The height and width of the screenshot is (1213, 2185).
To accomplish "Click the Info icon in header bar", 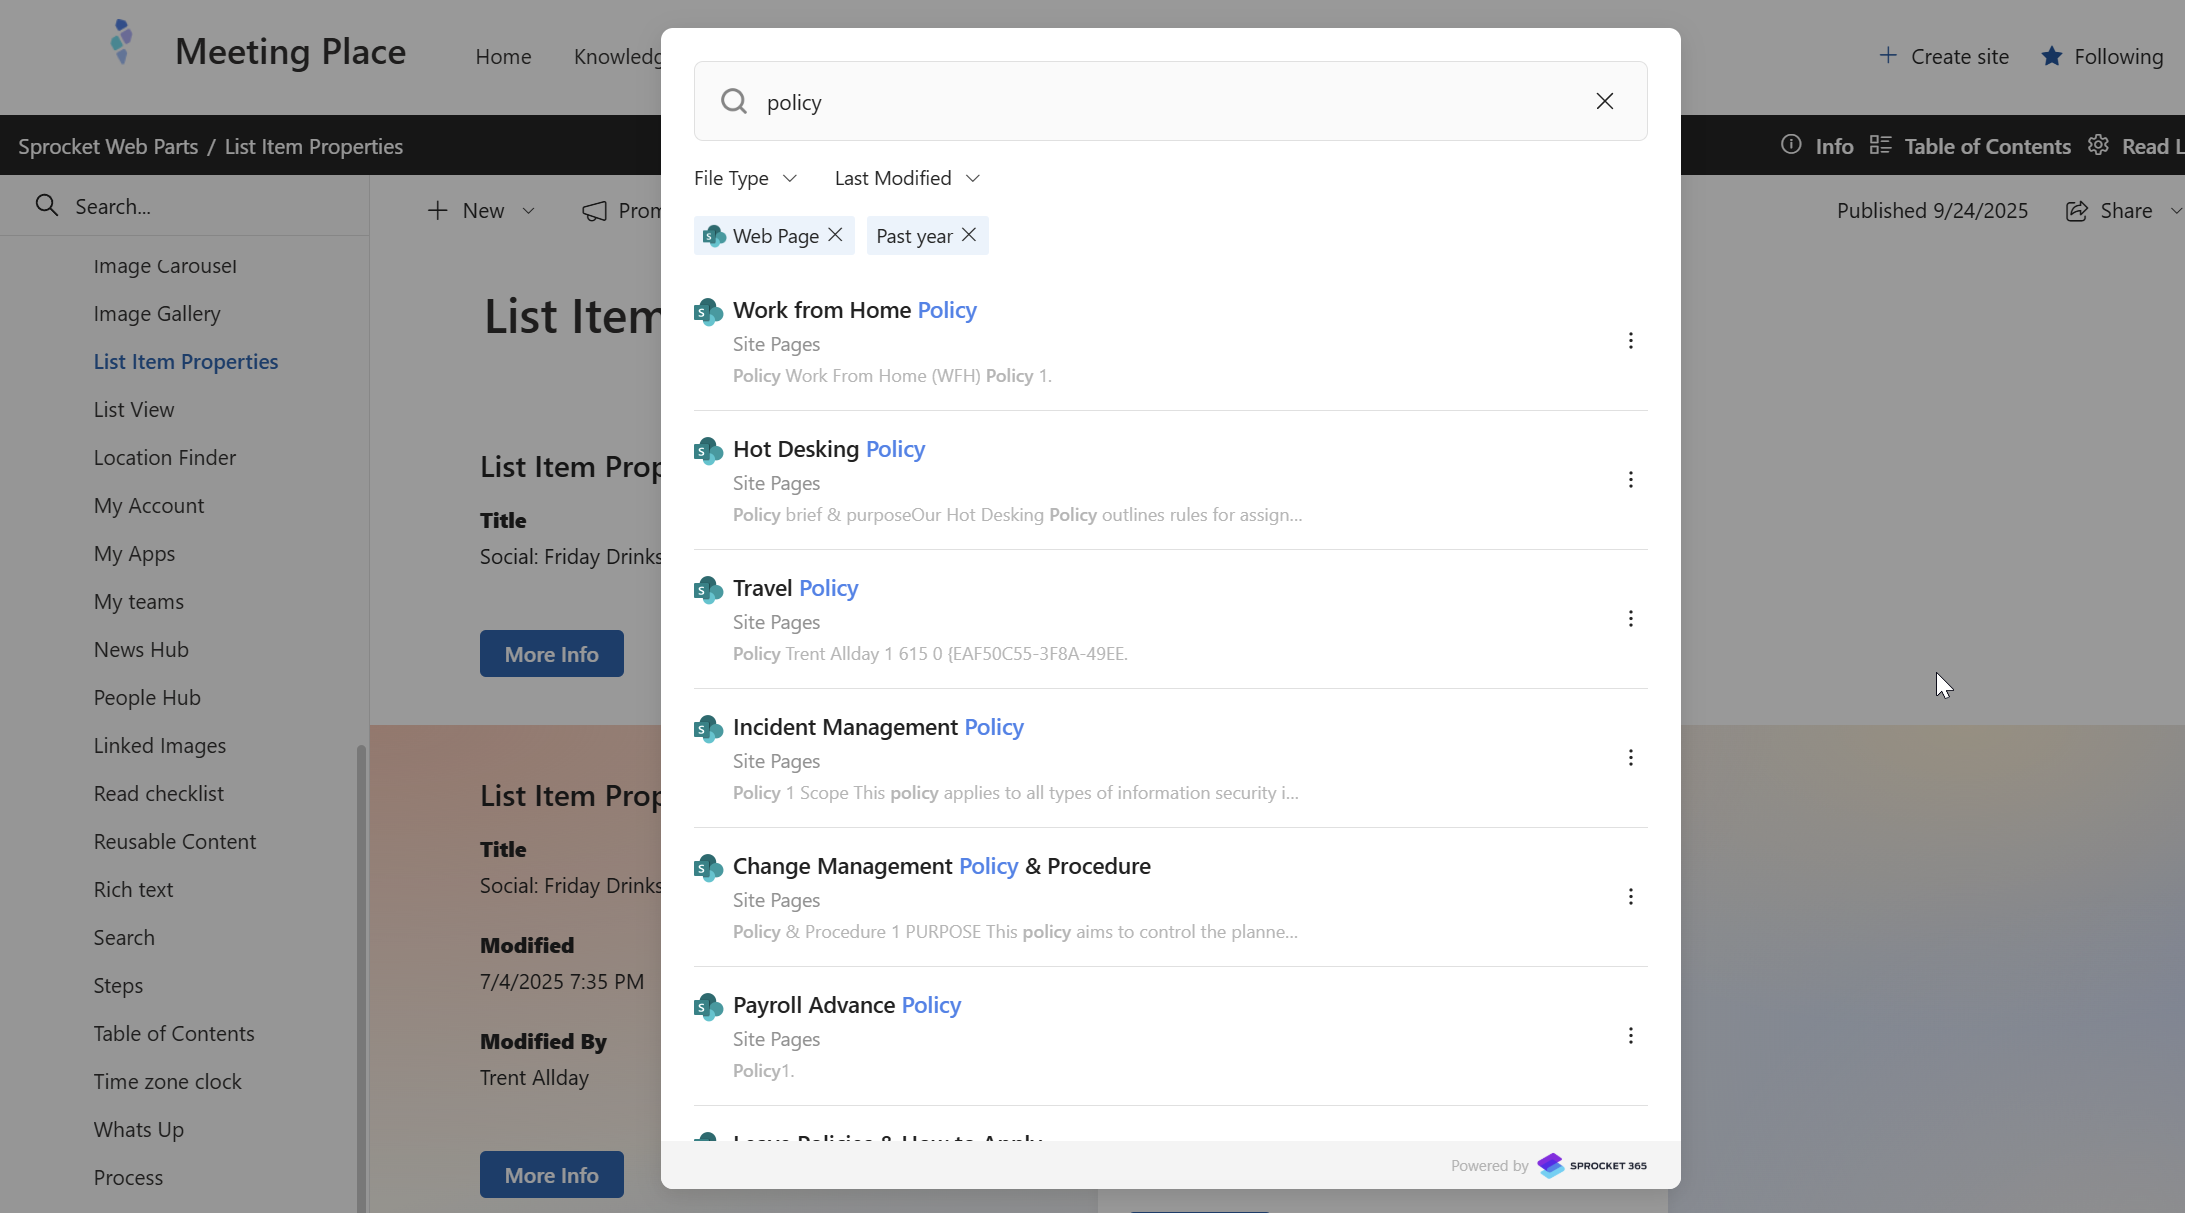I will 1791,145.
